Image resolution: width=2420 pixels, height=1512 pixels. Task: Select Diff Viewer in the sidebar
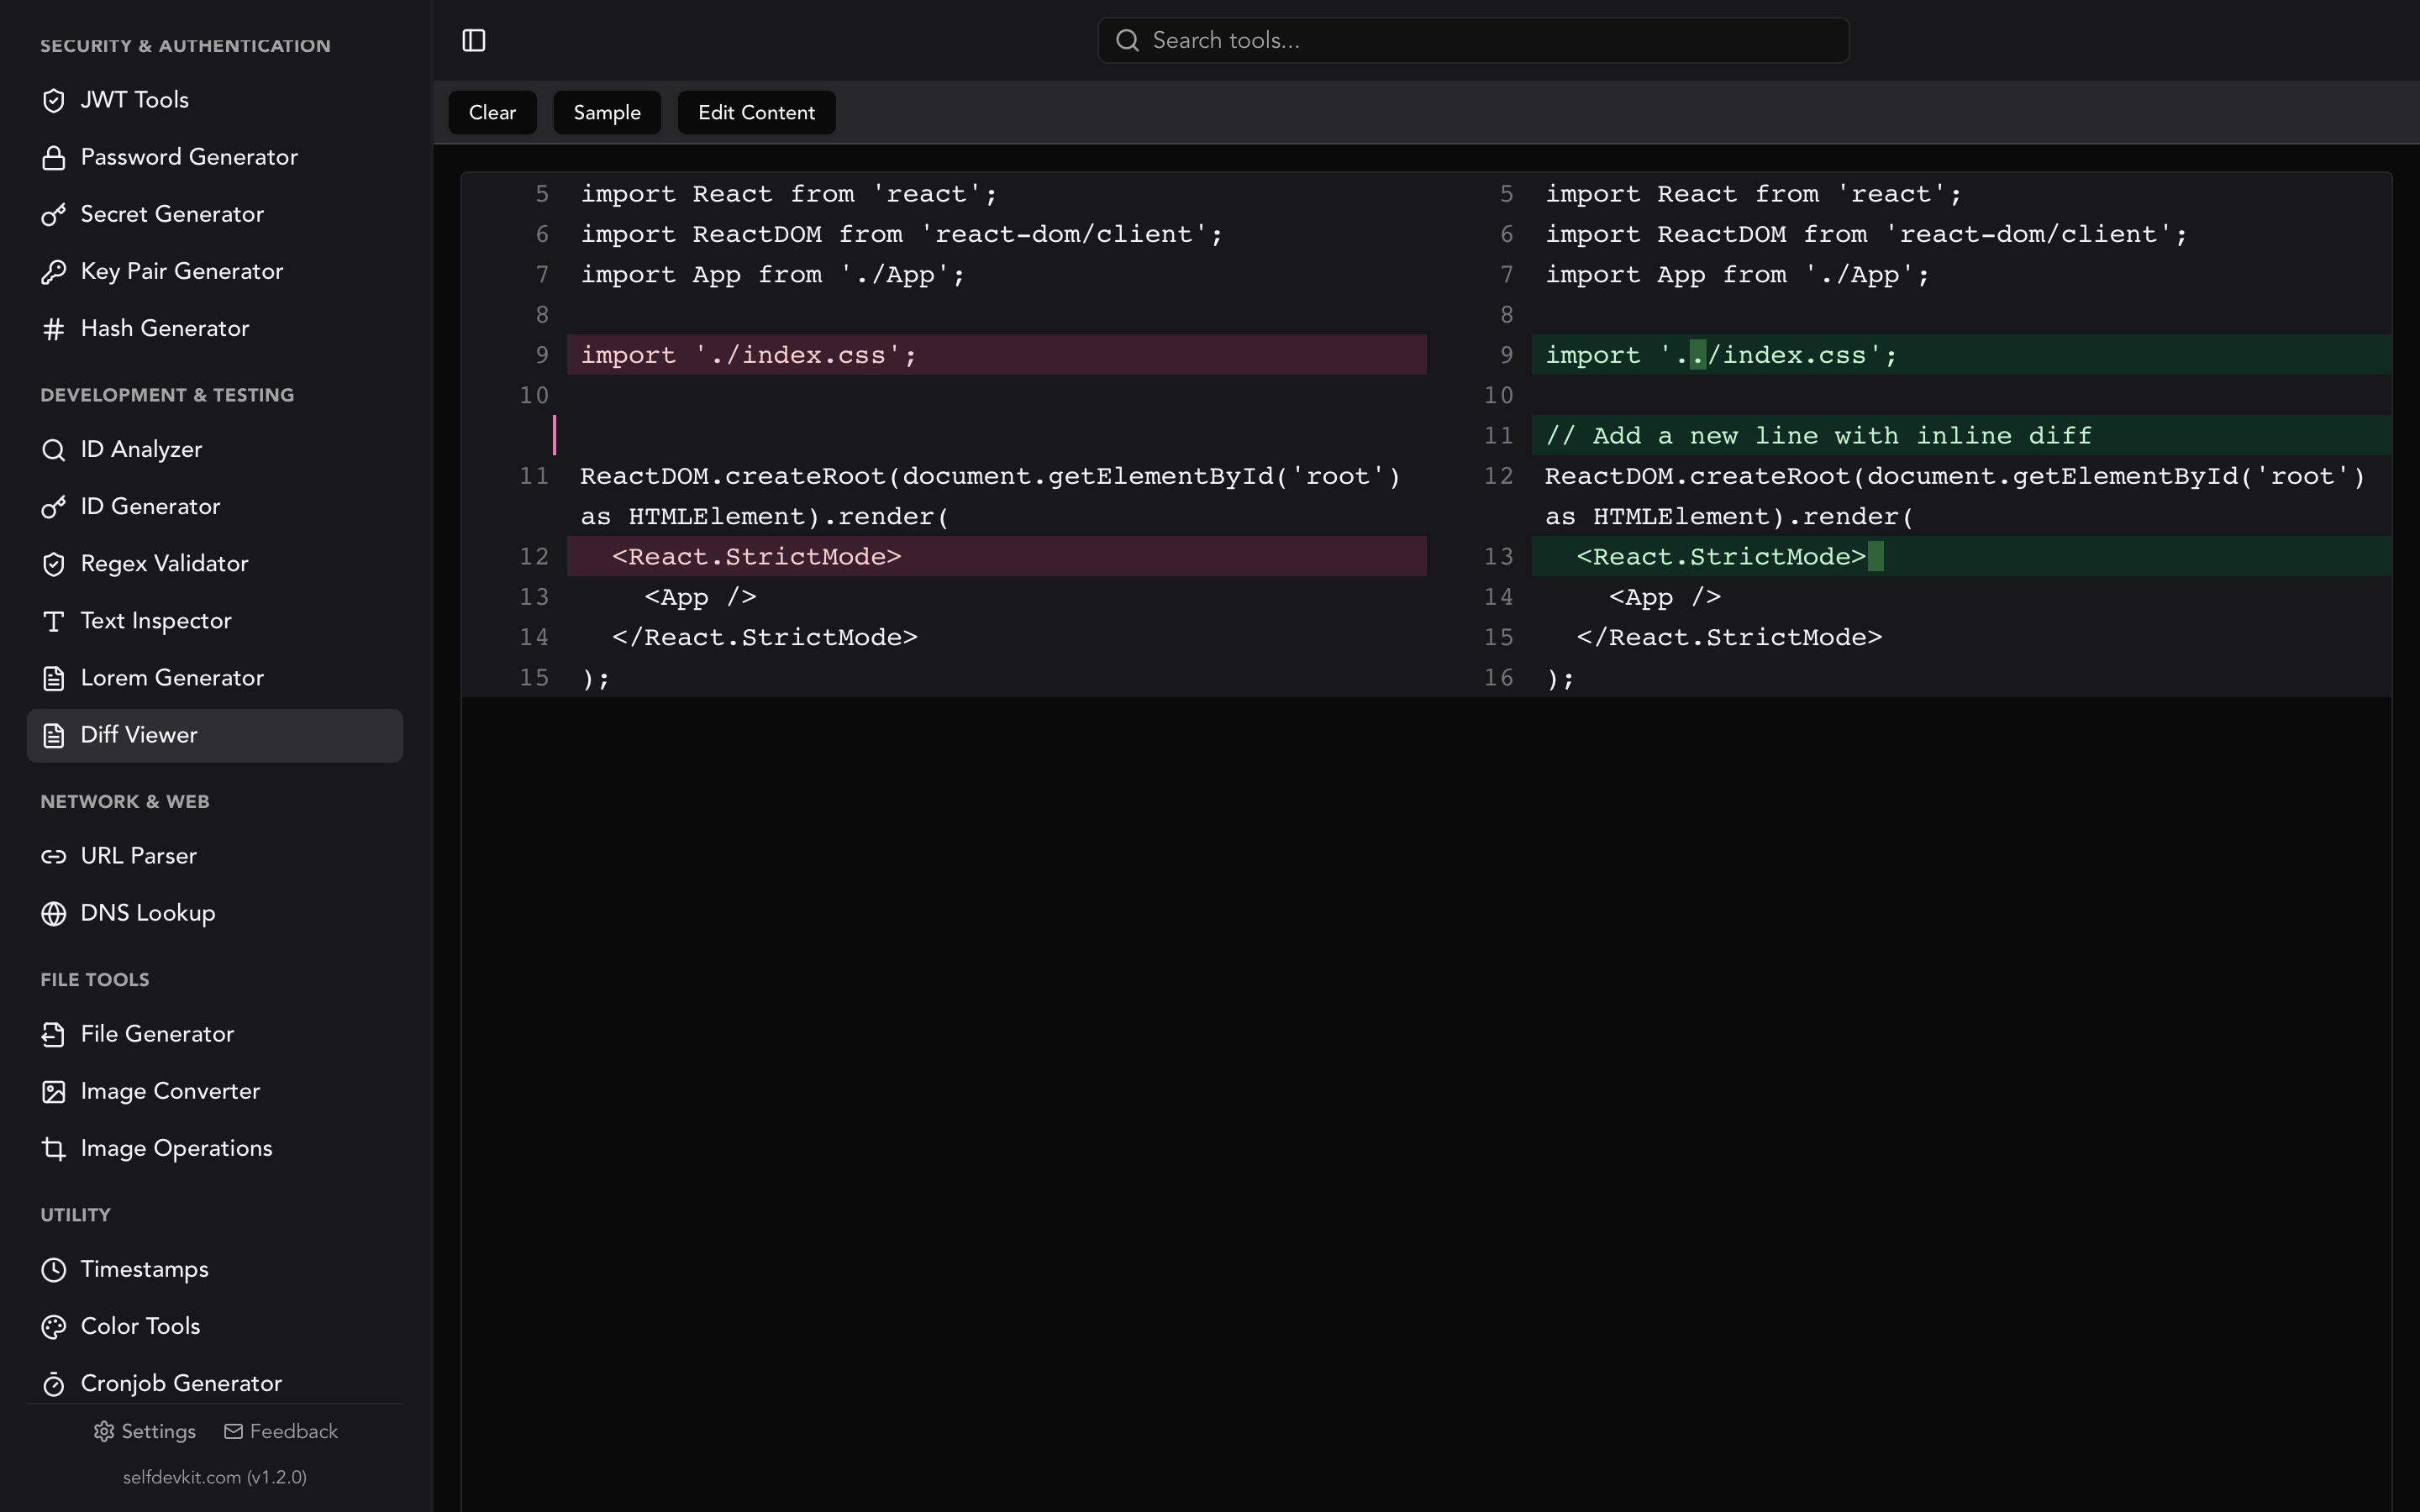(x=140, y=735)
